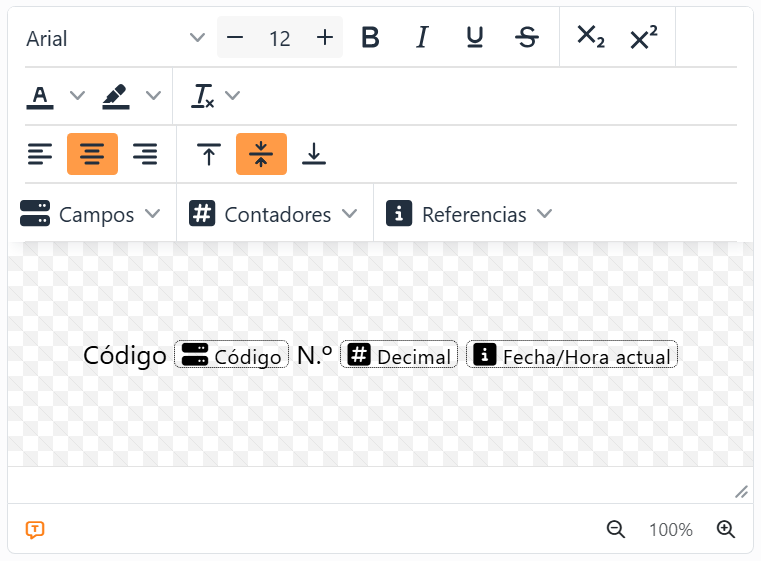
Task: Open the Campos menu
Action: coord(90,214)
